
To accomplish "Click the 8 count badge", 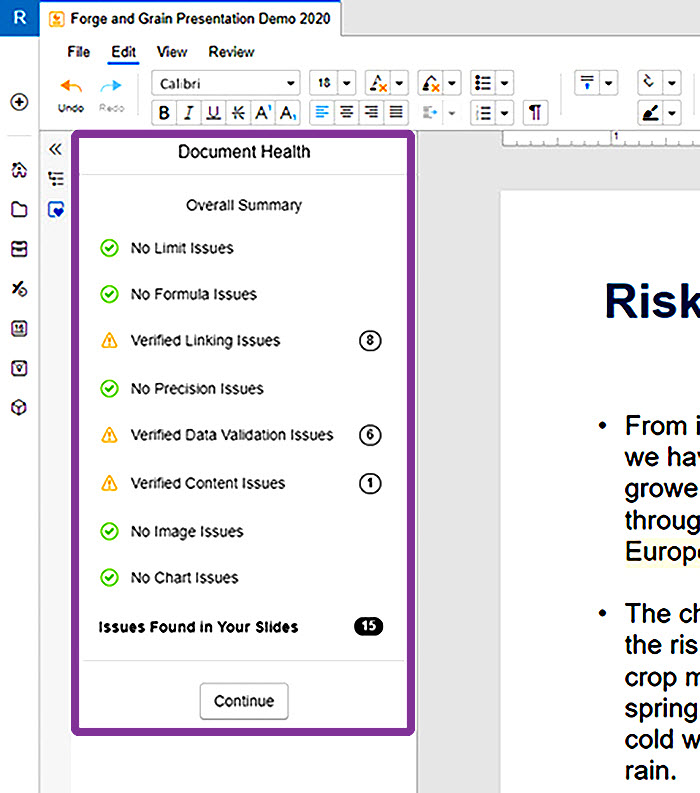I will tap(370, 340).
